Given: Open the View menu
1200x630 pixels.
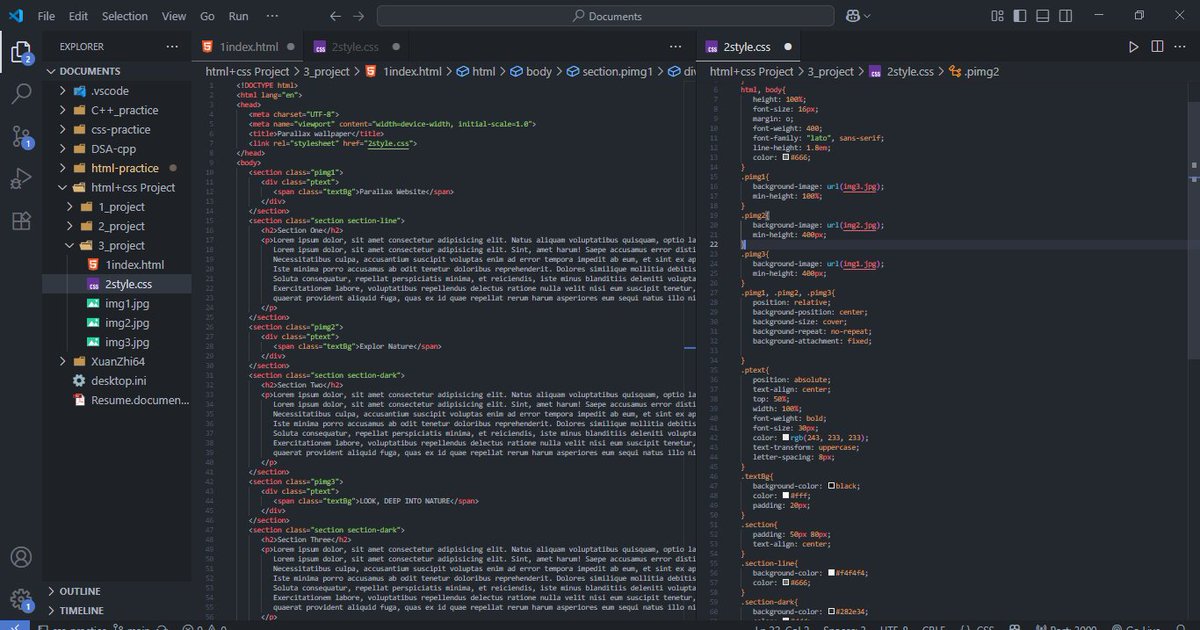Looking at the screenshot, I should [174, 16].
